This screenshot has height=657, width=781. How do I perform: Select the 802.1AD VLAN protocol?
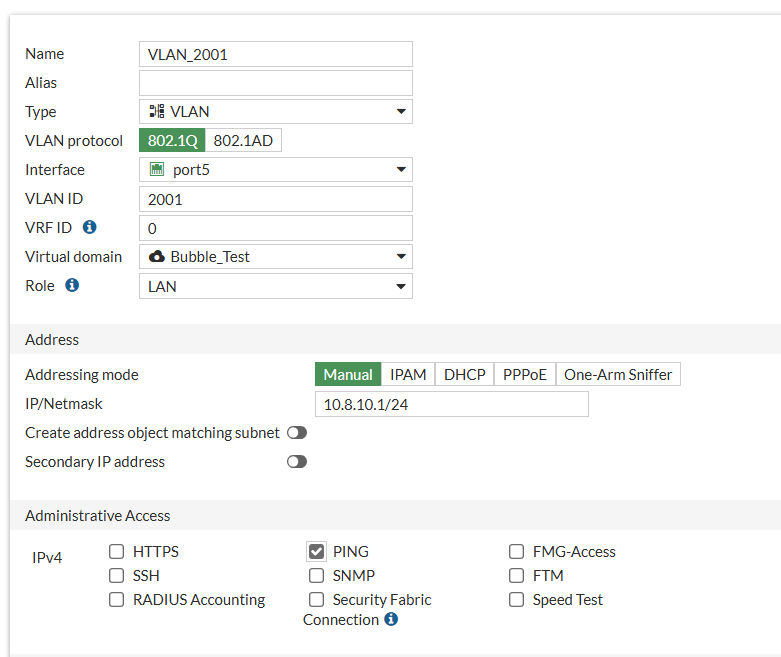(x=243, y=141)
